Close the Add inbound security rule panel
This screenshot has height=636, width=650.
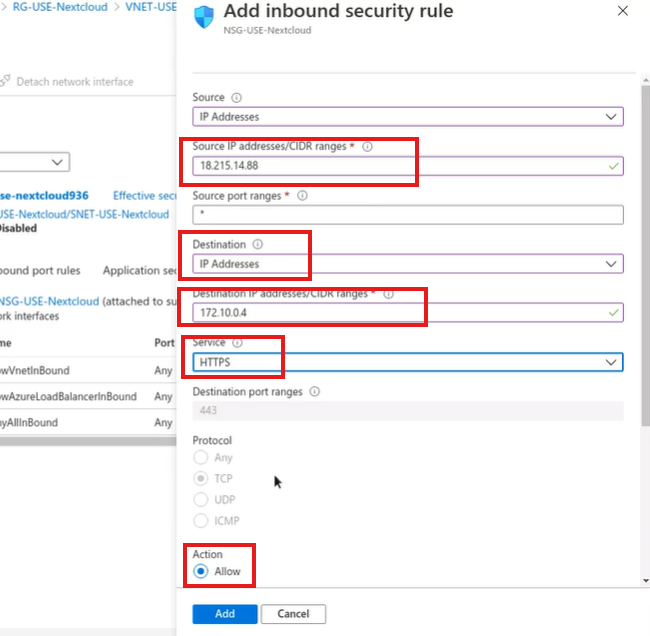point(623,11)
